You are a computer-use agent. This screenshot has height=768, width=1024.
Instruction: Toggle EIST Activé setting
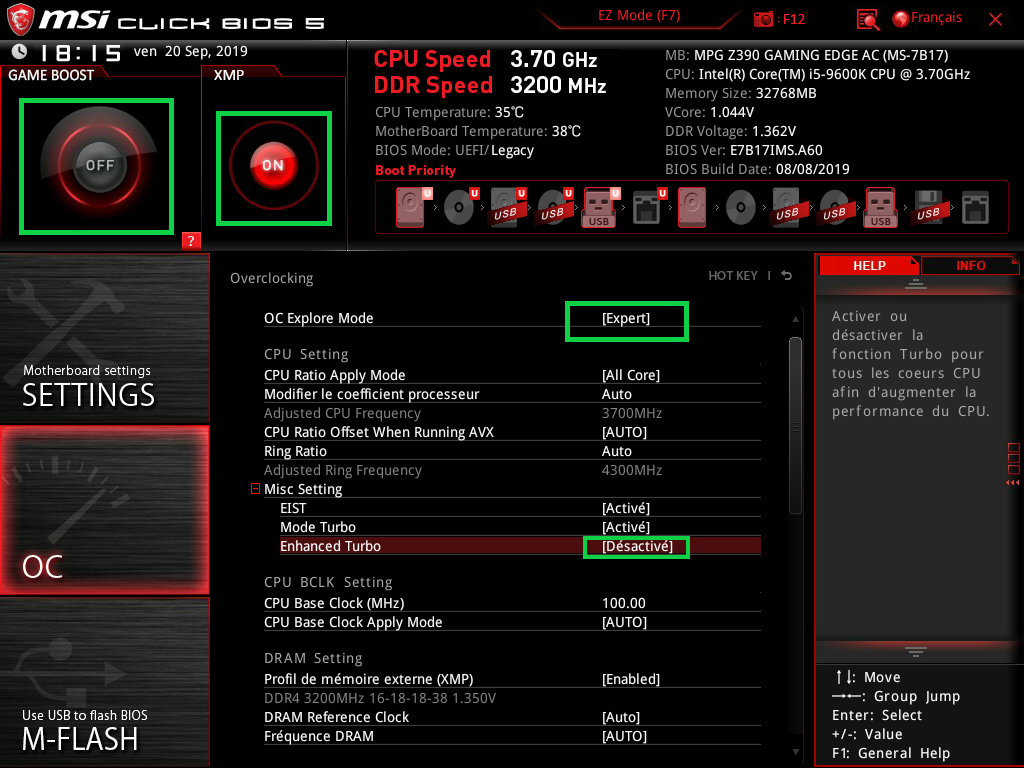(x=626, y=508)
